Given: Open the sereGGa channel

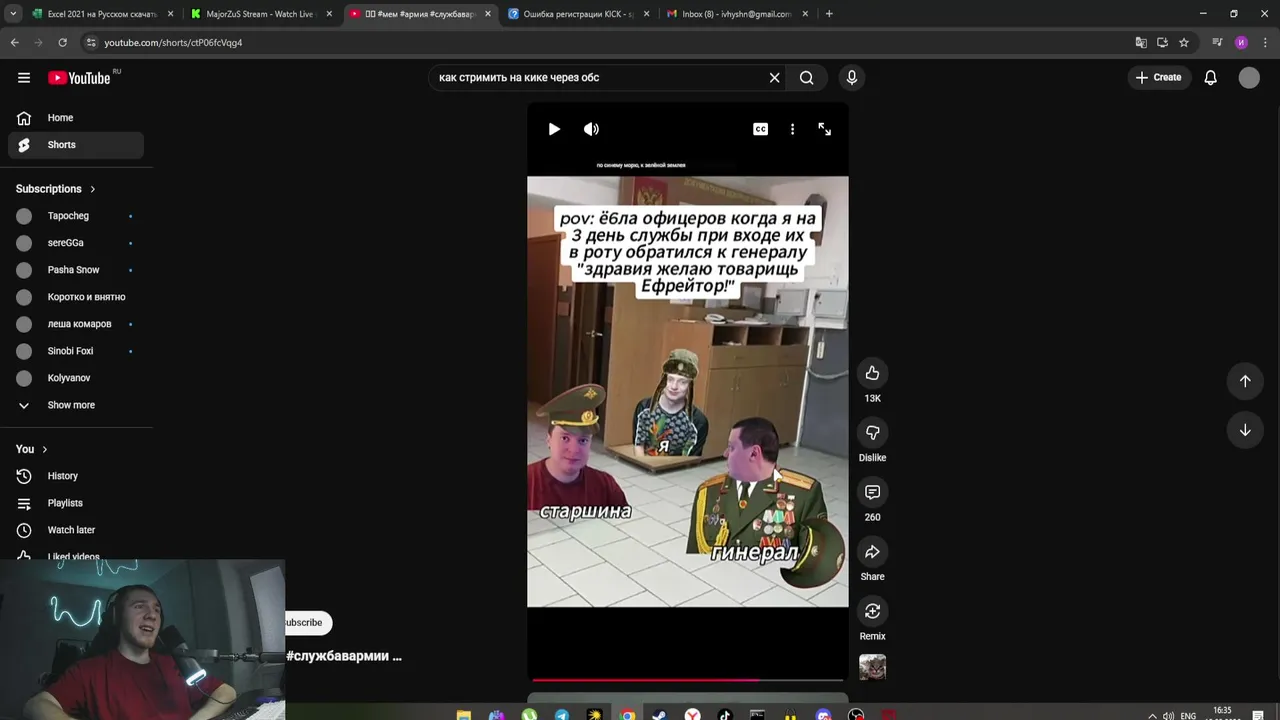Looking at the screenshot, I should [76, 243].
